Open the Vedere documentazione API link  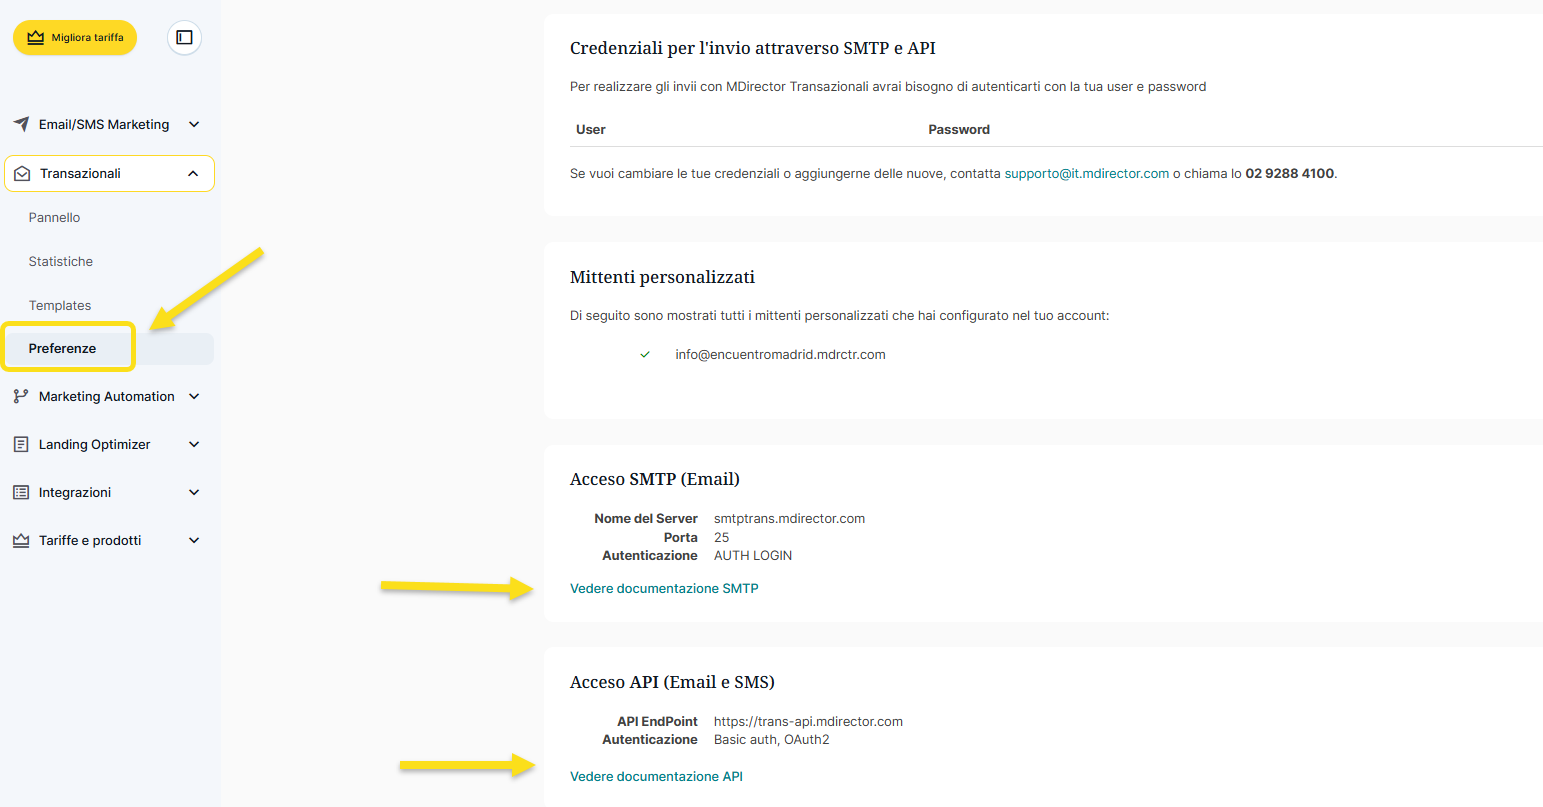point(656,776)
